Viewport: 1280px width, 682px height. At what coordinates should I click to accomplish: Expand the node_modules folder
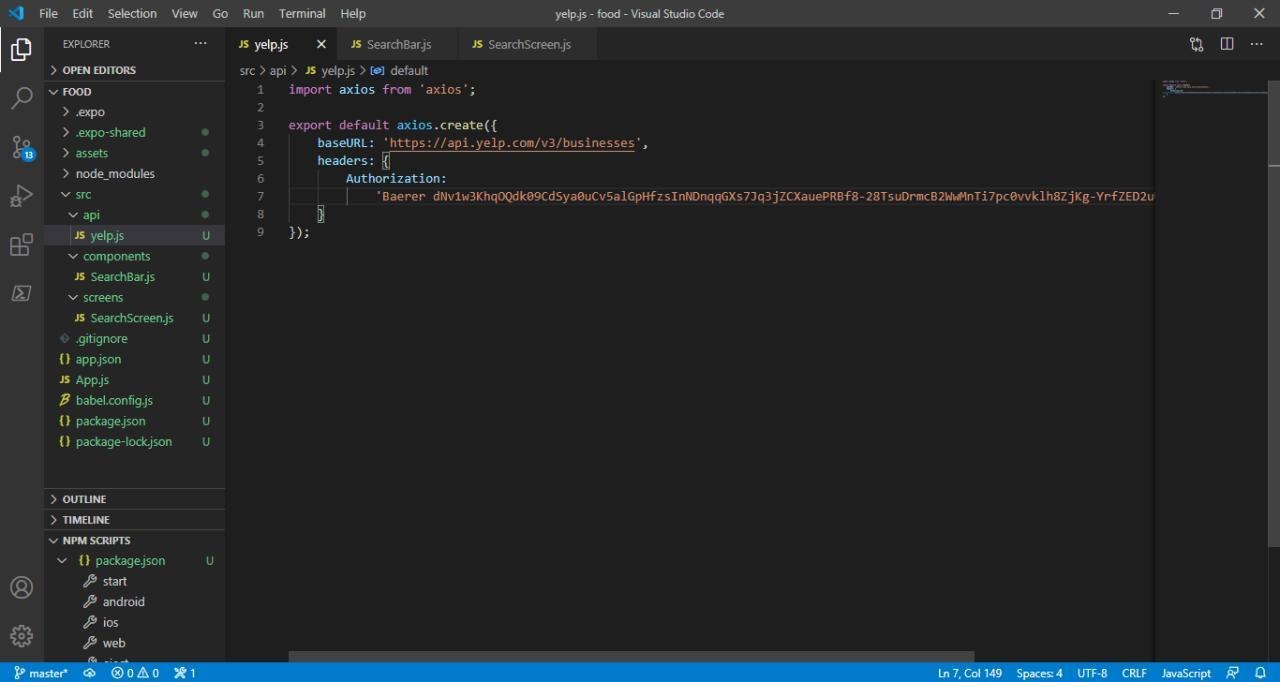[x=135, y=173]
